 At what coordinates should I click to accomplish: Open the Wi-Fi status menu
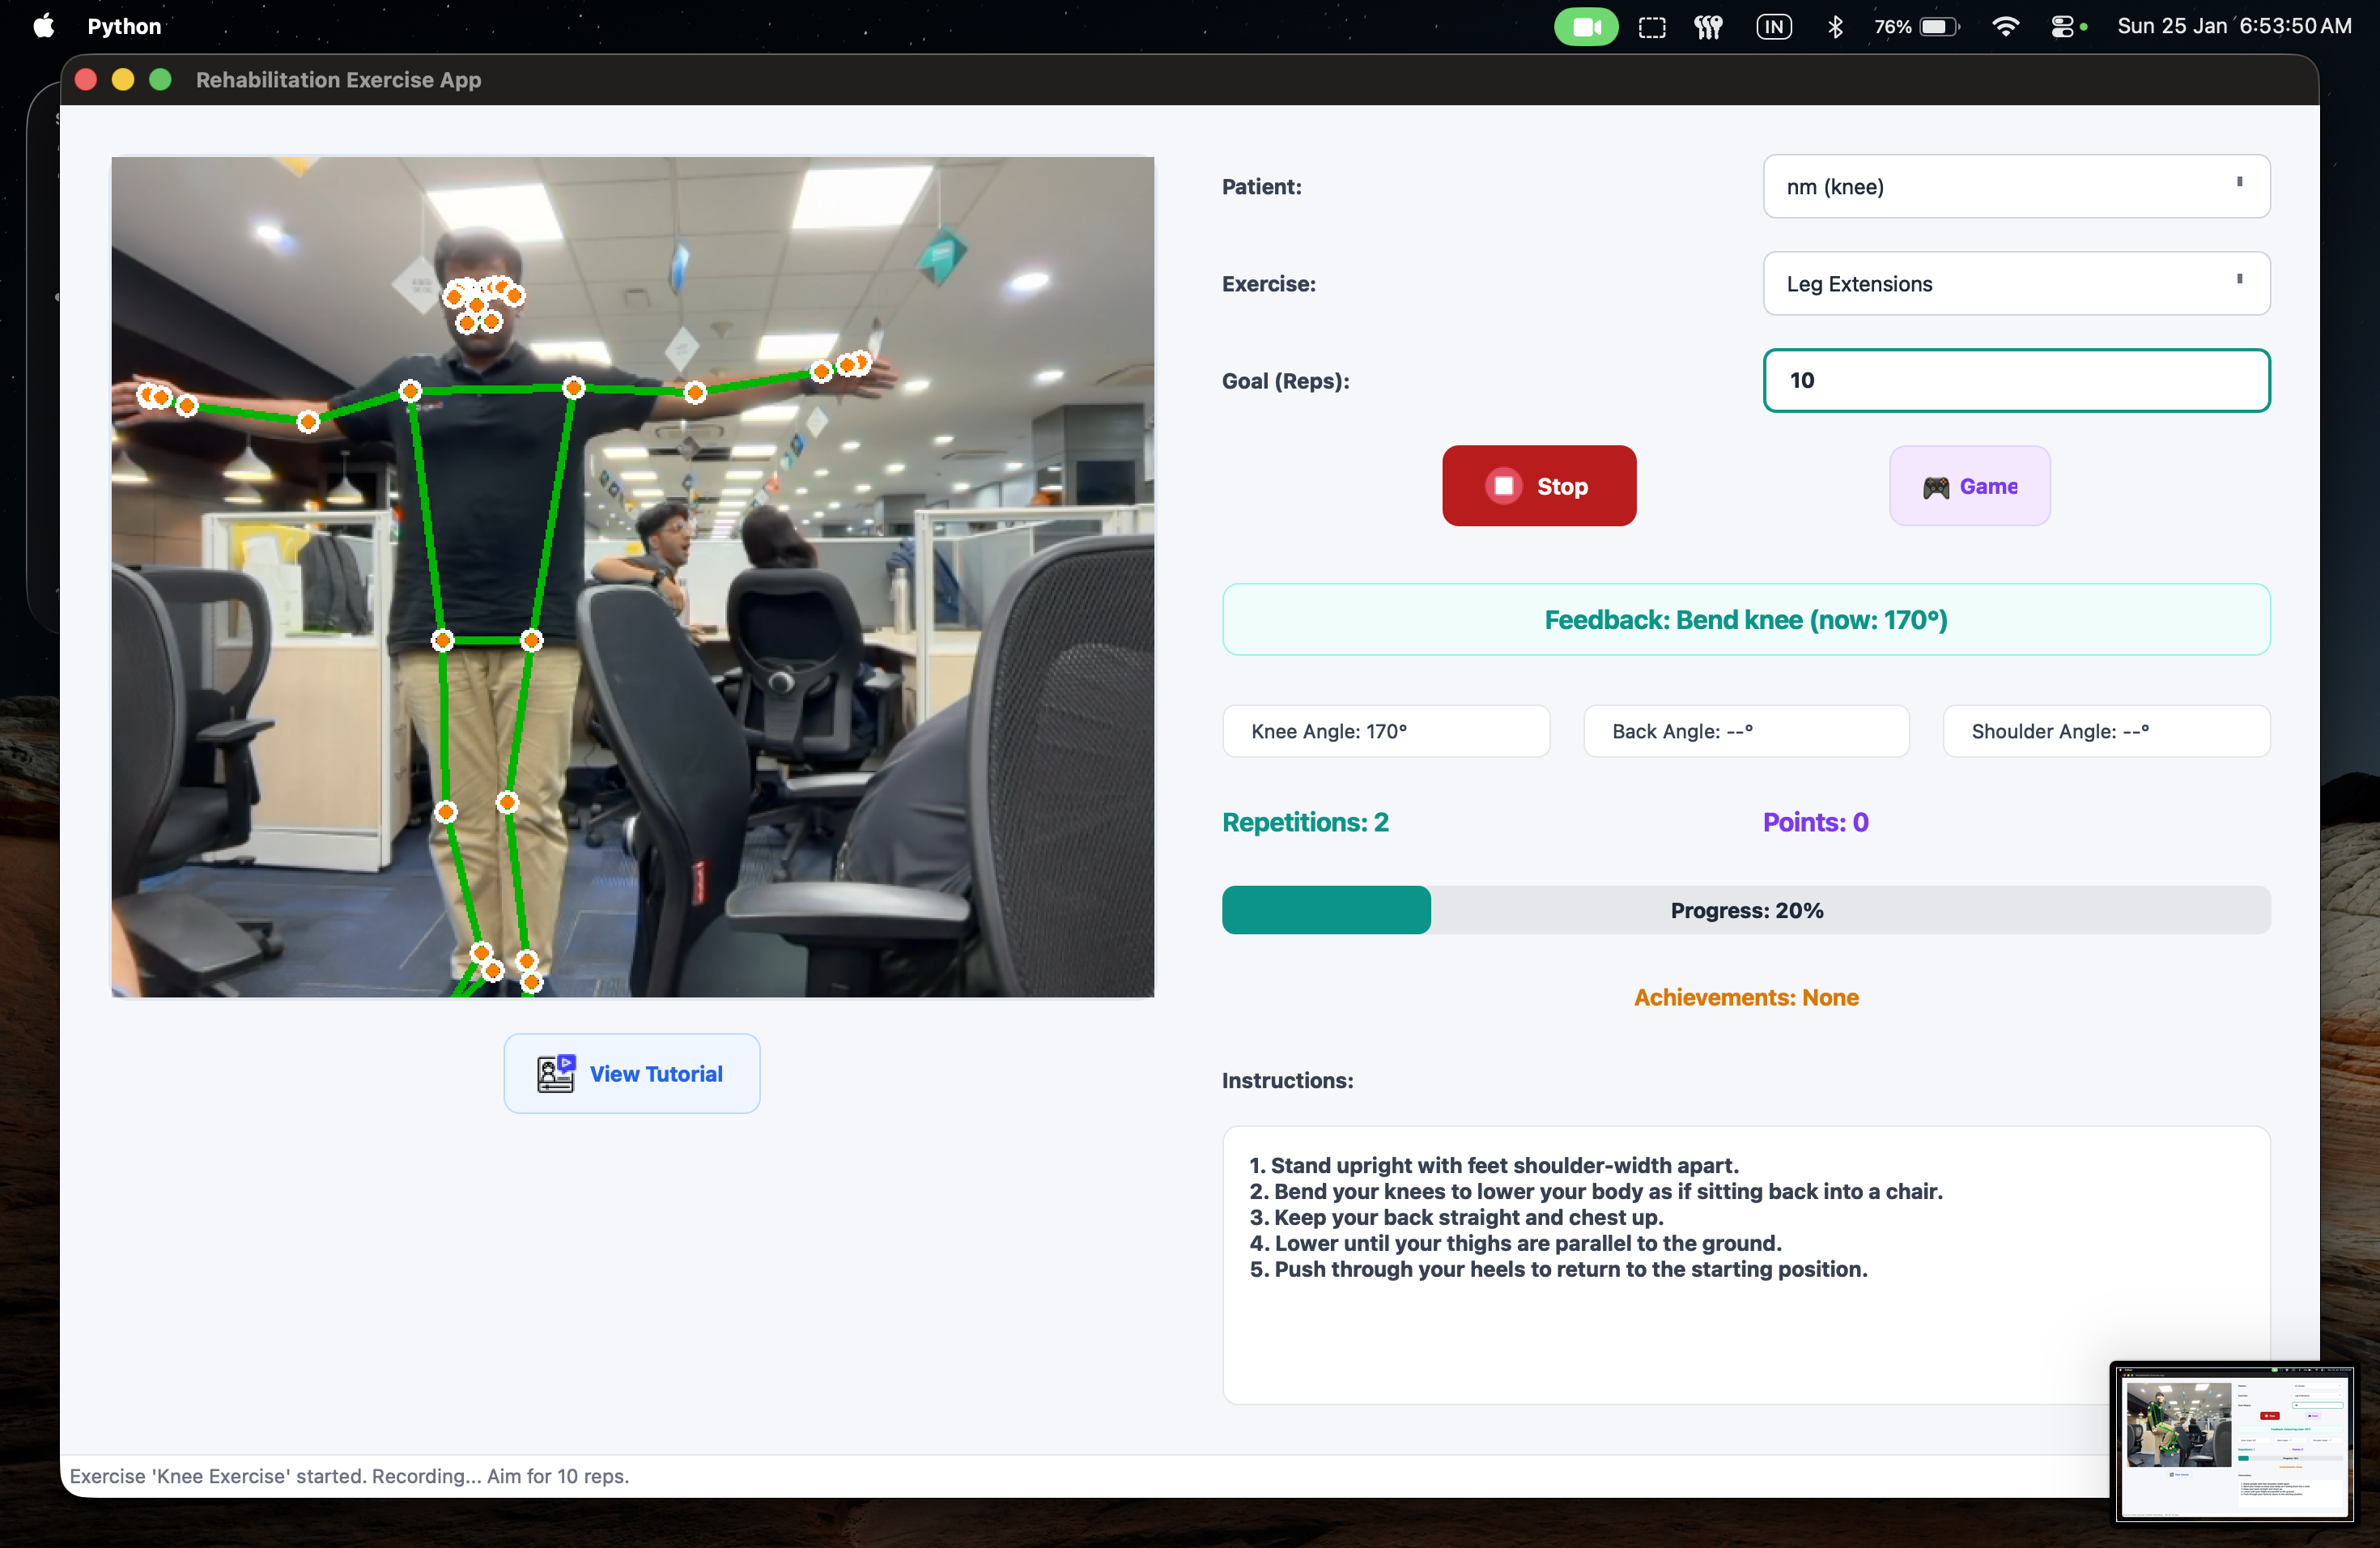pos(2004,27)
